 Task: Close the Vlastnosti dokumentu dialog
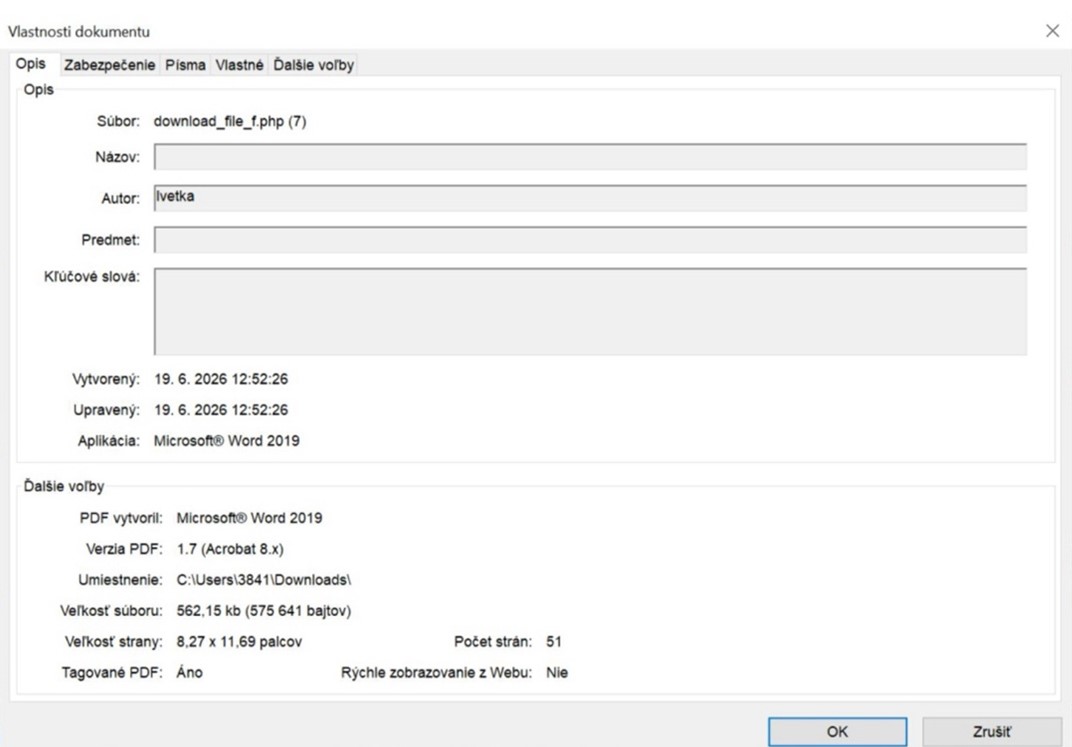pos(1052,31)
